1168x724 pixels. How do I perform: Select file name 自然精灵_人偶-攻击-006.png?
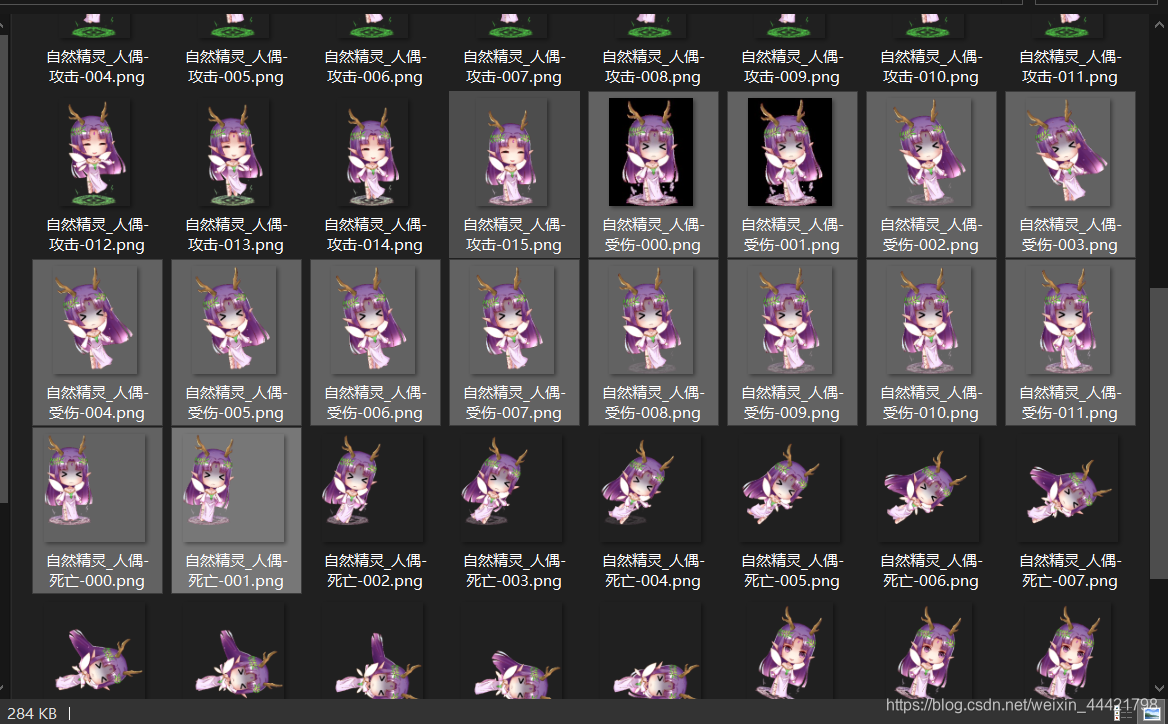(x=375, y=66)
